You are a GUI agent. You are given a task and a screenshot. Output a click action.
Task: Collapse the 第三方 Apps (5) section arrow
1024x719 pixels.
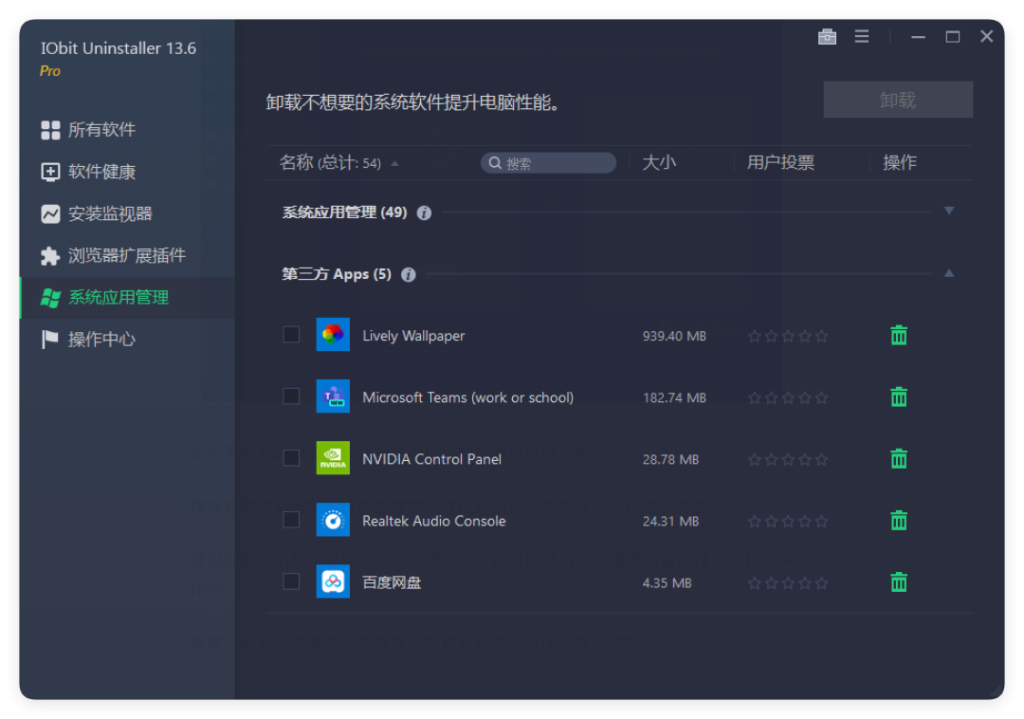tap(949, 273)
